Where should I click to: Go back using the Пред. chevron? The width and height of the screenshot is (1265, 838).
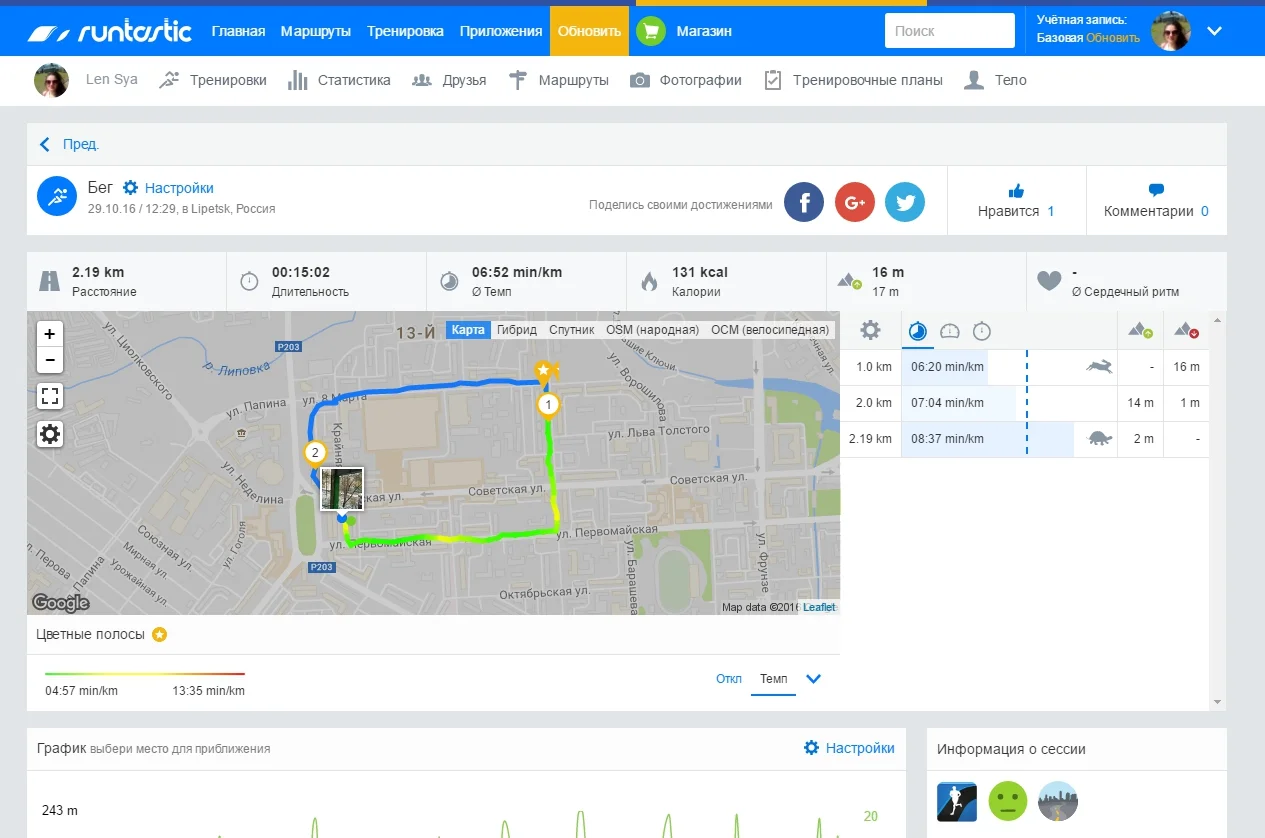pos(45,145)
